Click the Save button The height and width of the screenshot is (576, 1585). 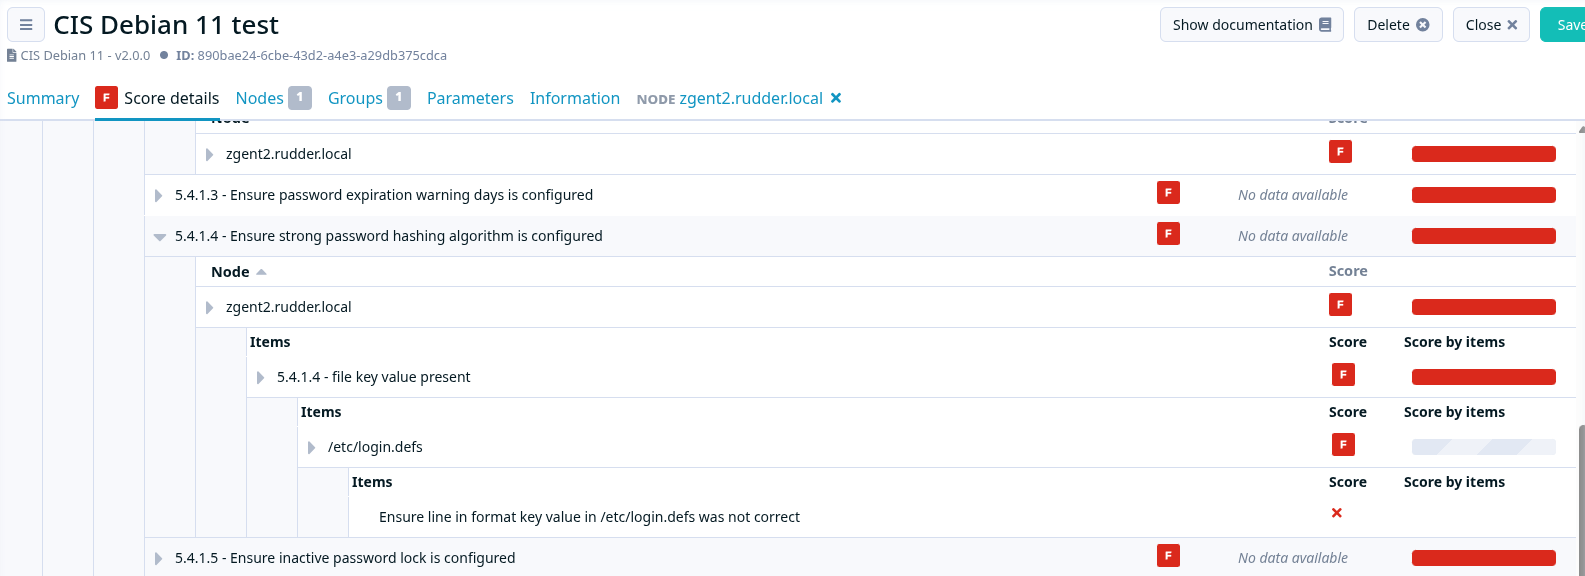tap(1563, 25)
